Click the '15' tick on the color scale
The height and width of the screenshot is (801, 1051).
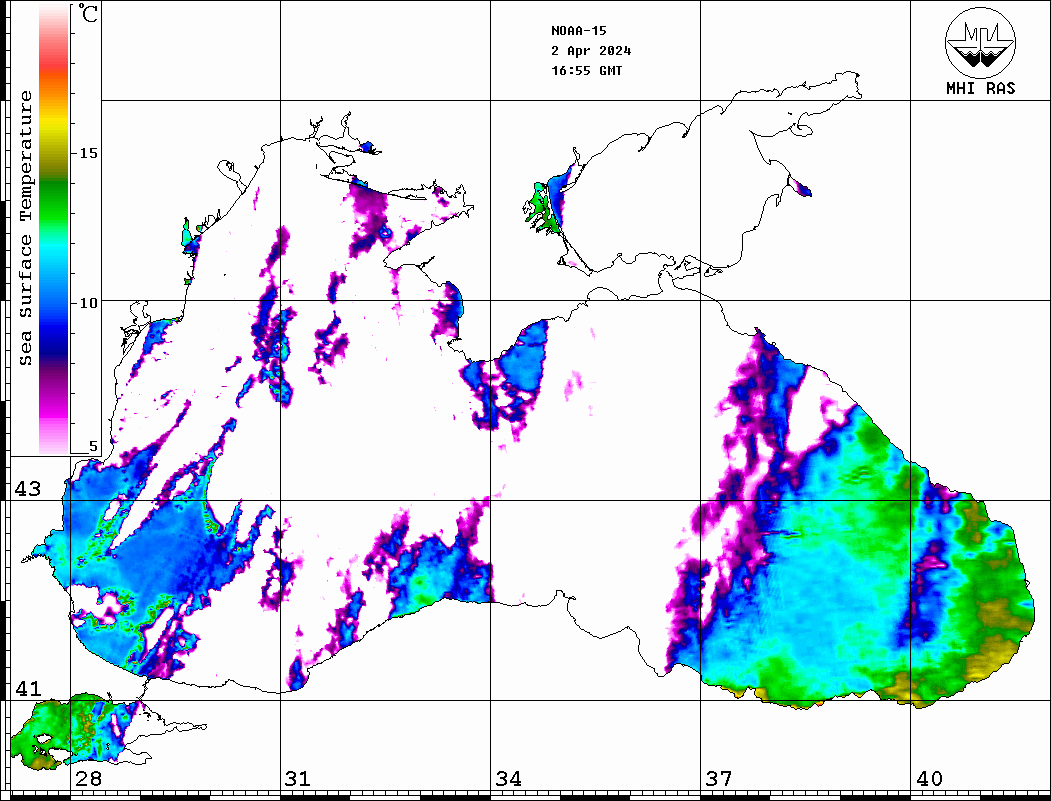click(x=88, y=153)
